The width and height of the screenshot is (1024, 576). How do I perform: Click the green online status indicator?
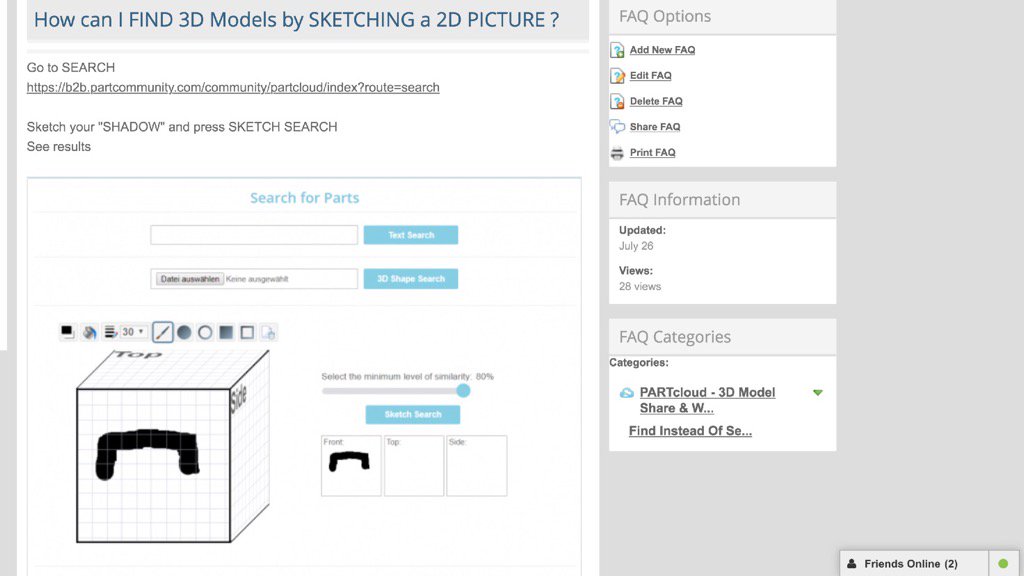pos(1003,564)
